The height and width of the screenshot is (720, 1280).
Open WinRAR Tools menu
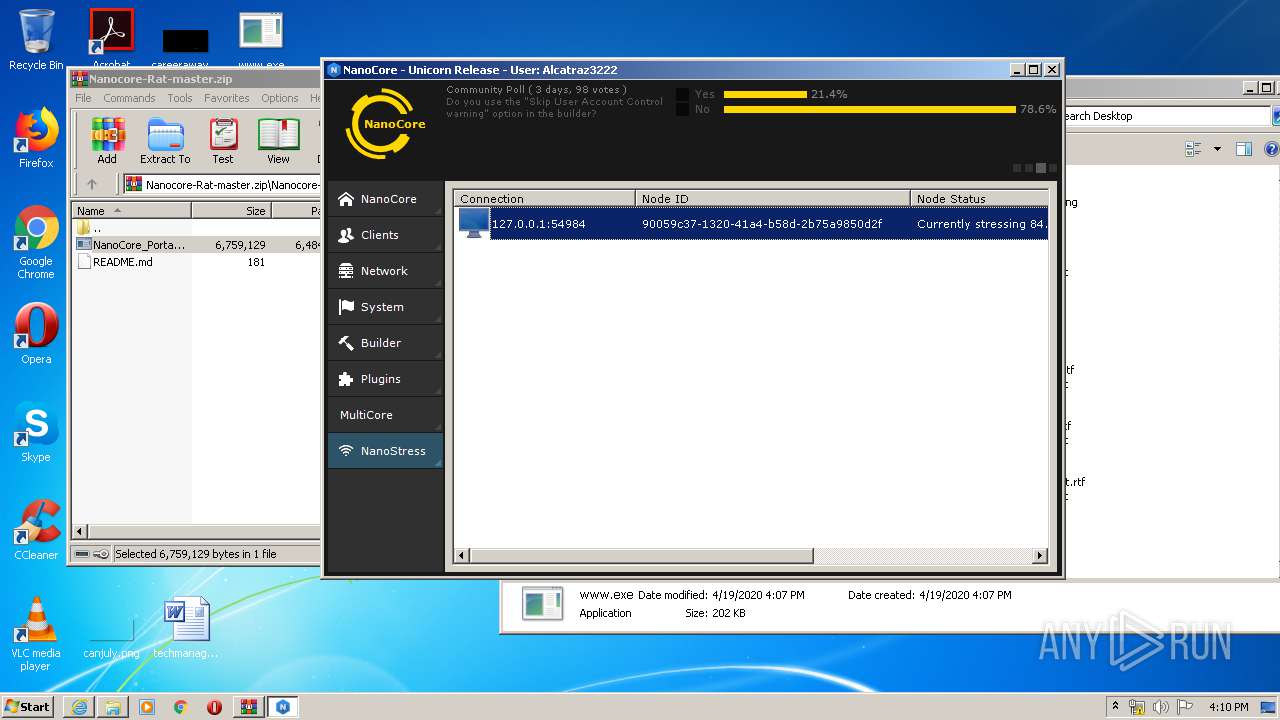tap(180, 98)
